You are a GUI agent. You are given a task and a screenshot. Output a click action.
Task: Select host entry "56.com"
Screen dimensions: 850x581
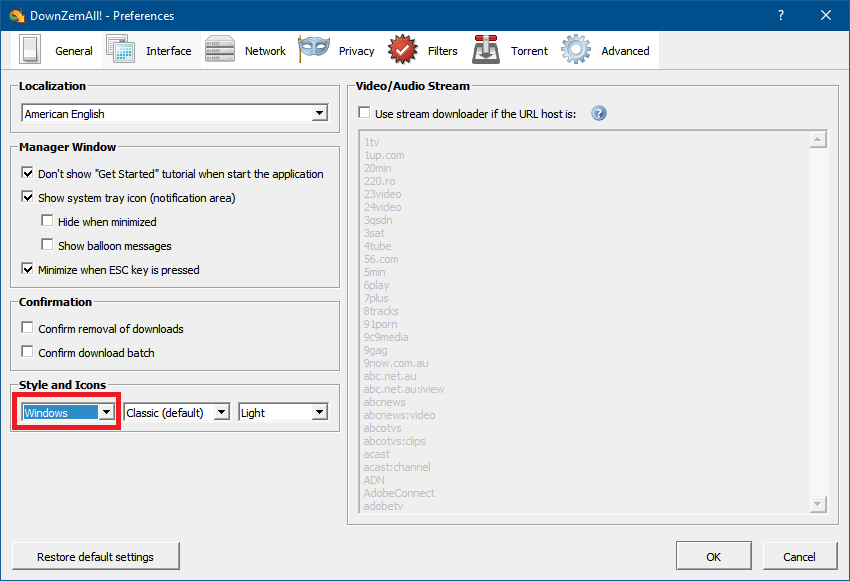381,259
